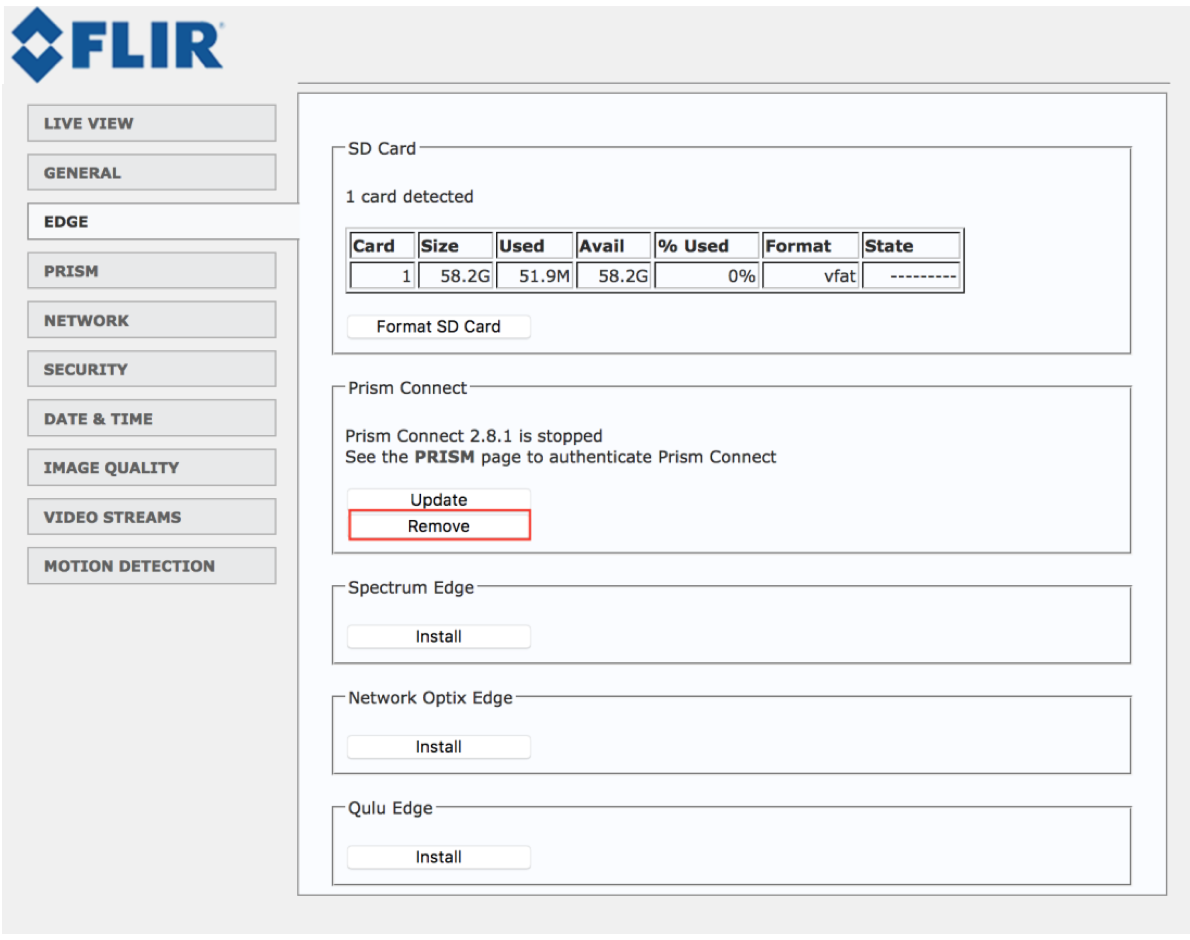Click the dashed State value cell
The image size is (1190, 940).
pos(911,275)
